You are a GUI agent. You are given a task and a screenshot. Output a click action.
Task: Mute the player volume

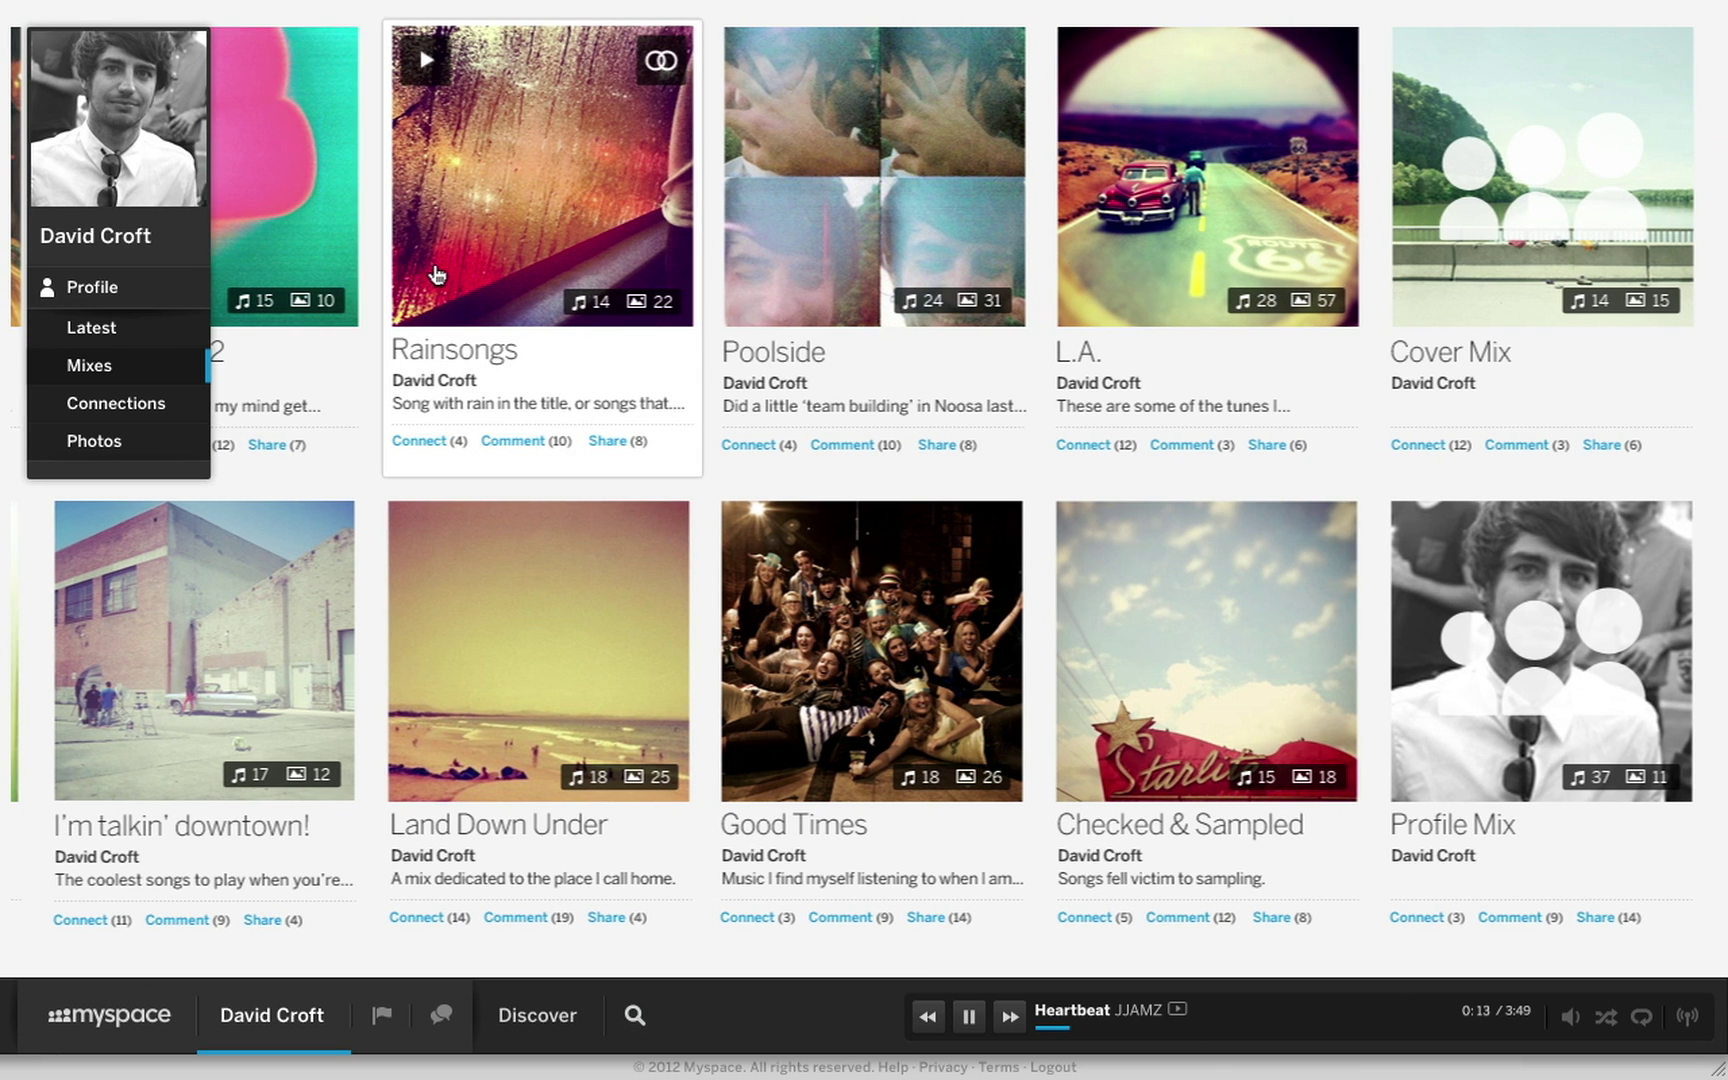pyautogui.click(x=1570, y=1017)
